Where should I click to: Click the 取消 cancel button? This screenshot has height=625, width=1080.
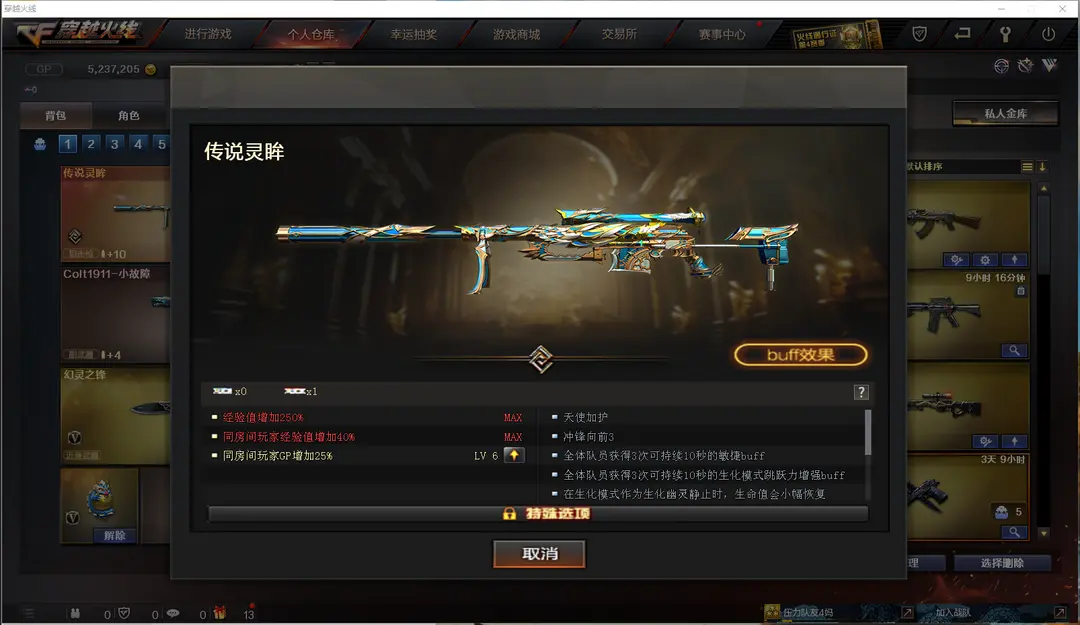(x=539, y=554)
